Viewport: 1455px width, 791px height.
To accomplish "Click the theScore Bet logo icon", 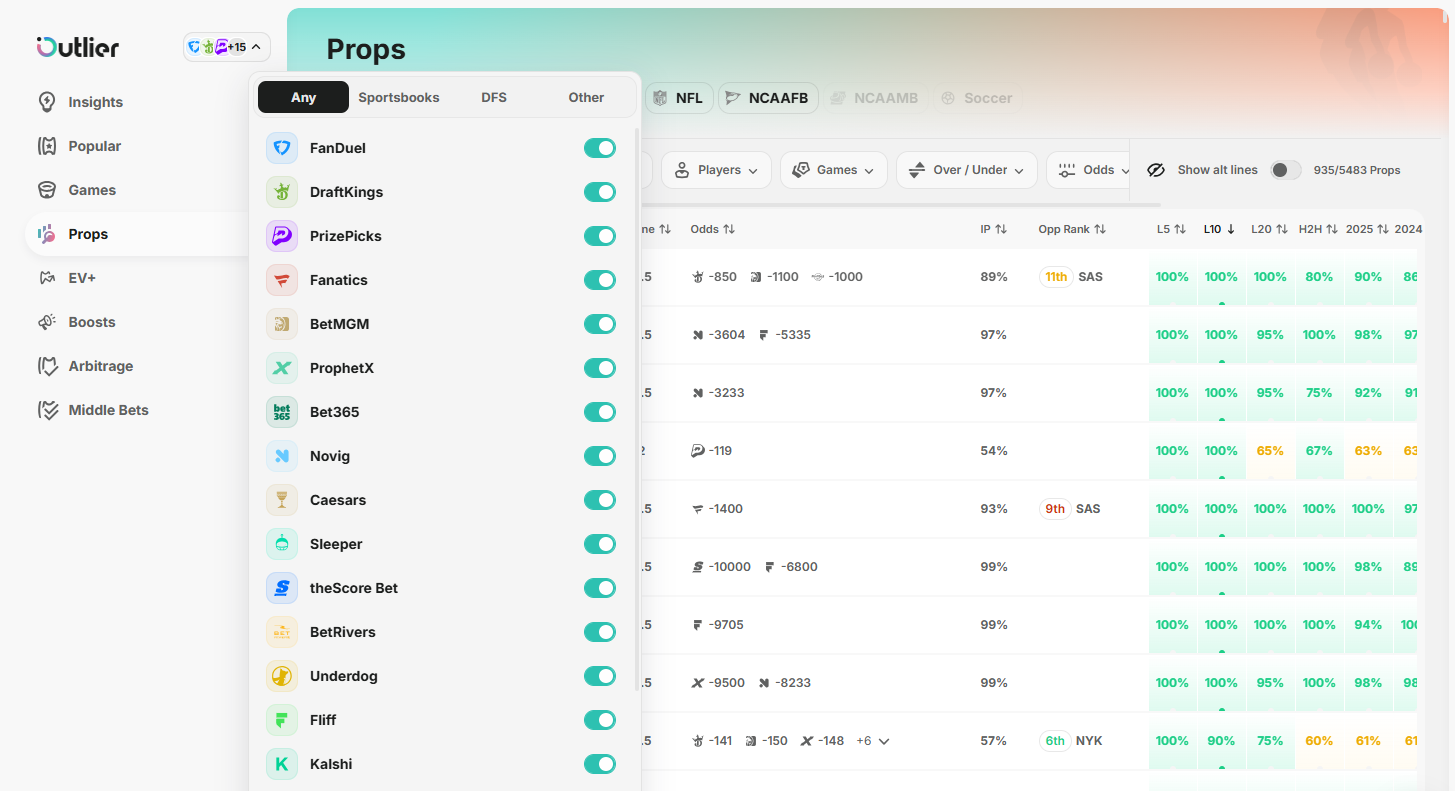I will coord(282,588).
